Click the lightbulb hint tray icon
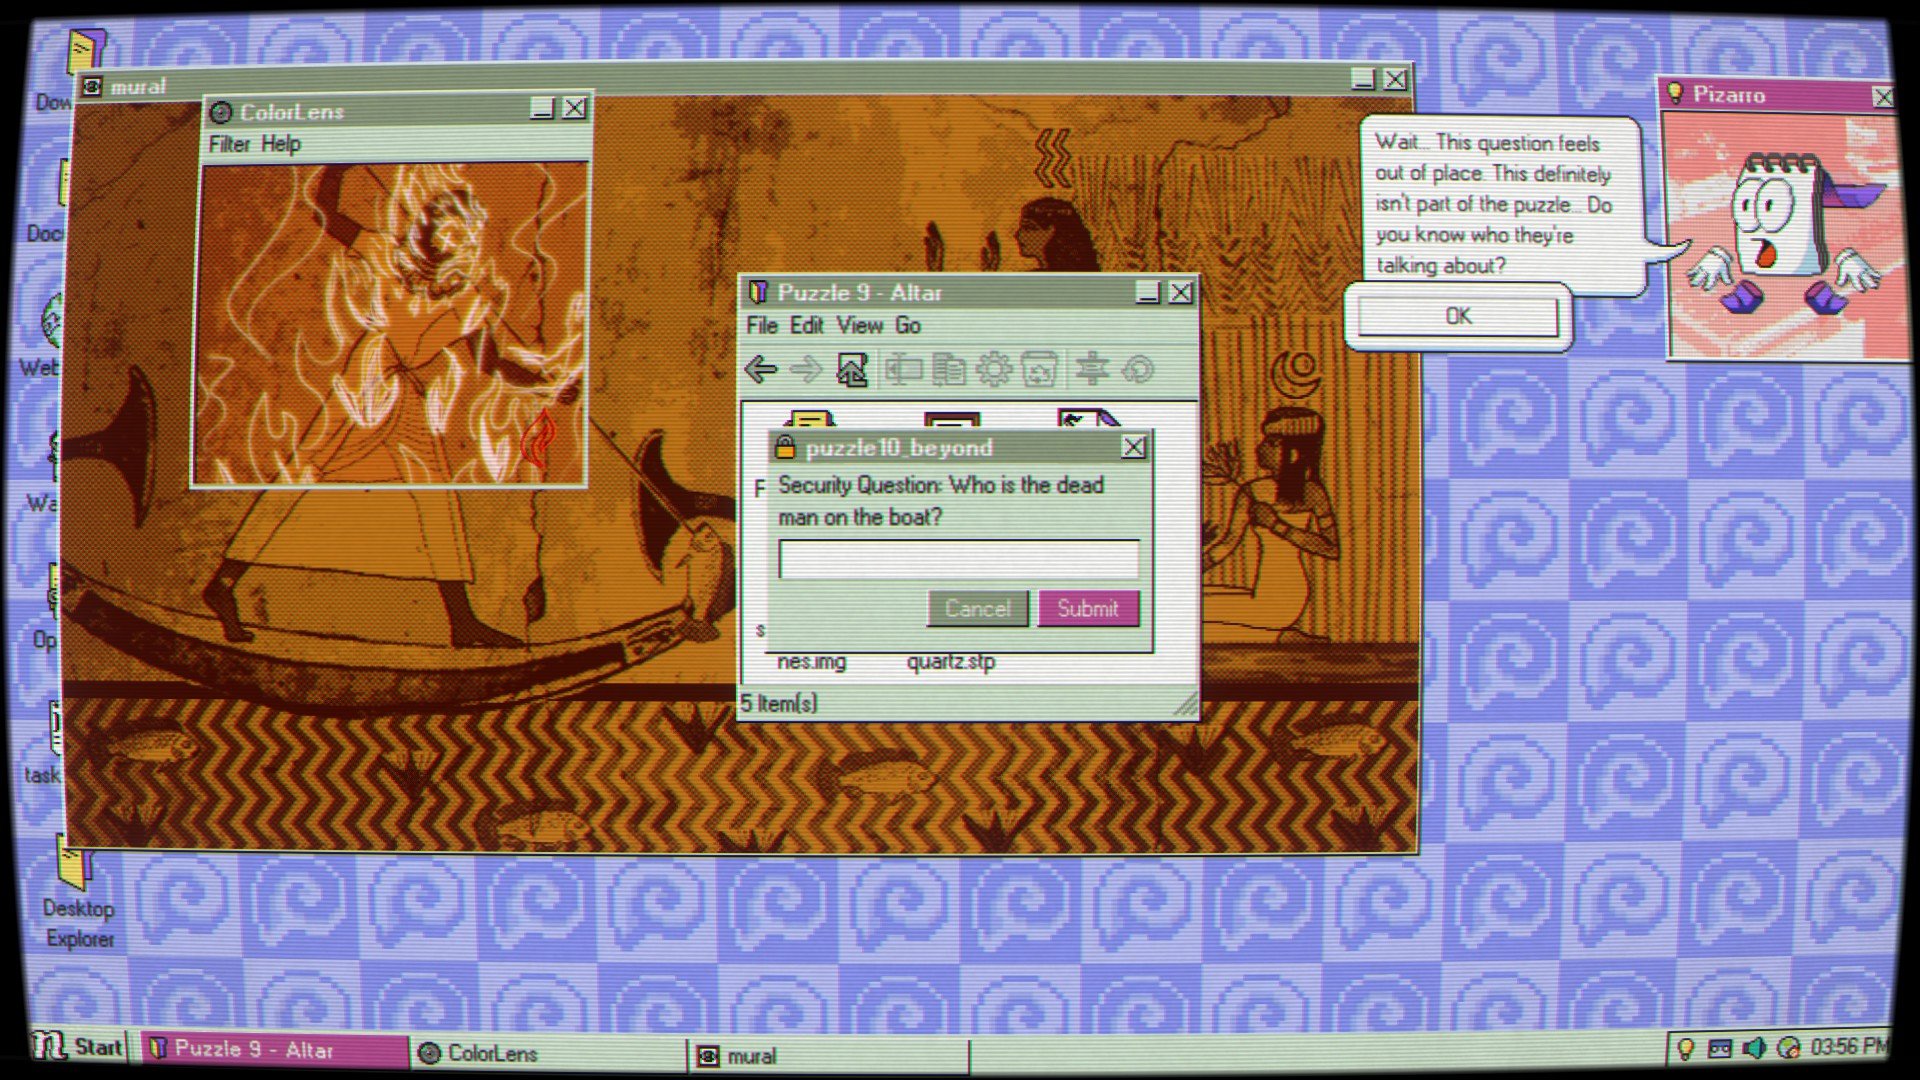Screen dimensions: 1920x1080 coord(1685,1048)
